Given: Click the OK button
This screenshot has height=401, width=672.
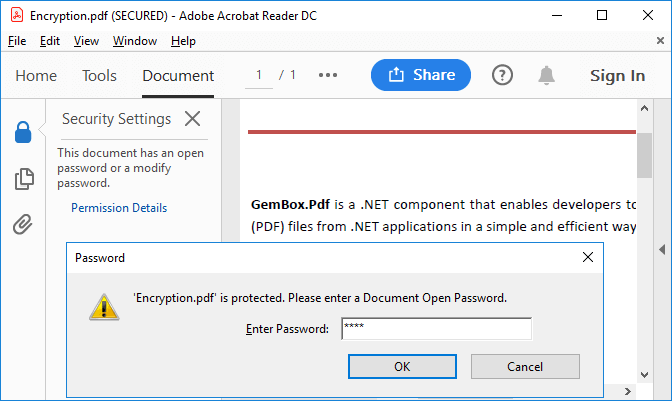Looking at the screenshot, I should [402, 367].
